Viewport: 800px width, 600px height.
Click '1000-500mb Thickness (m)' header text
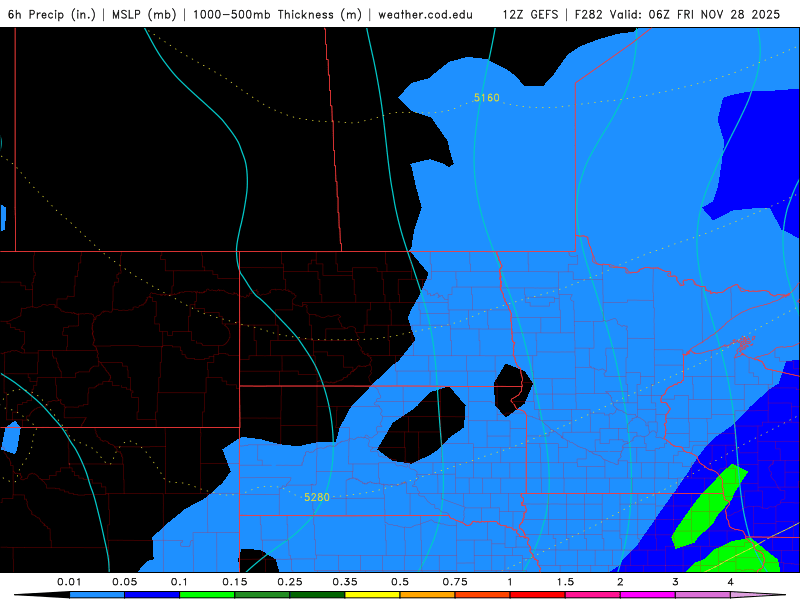point(277,14)
